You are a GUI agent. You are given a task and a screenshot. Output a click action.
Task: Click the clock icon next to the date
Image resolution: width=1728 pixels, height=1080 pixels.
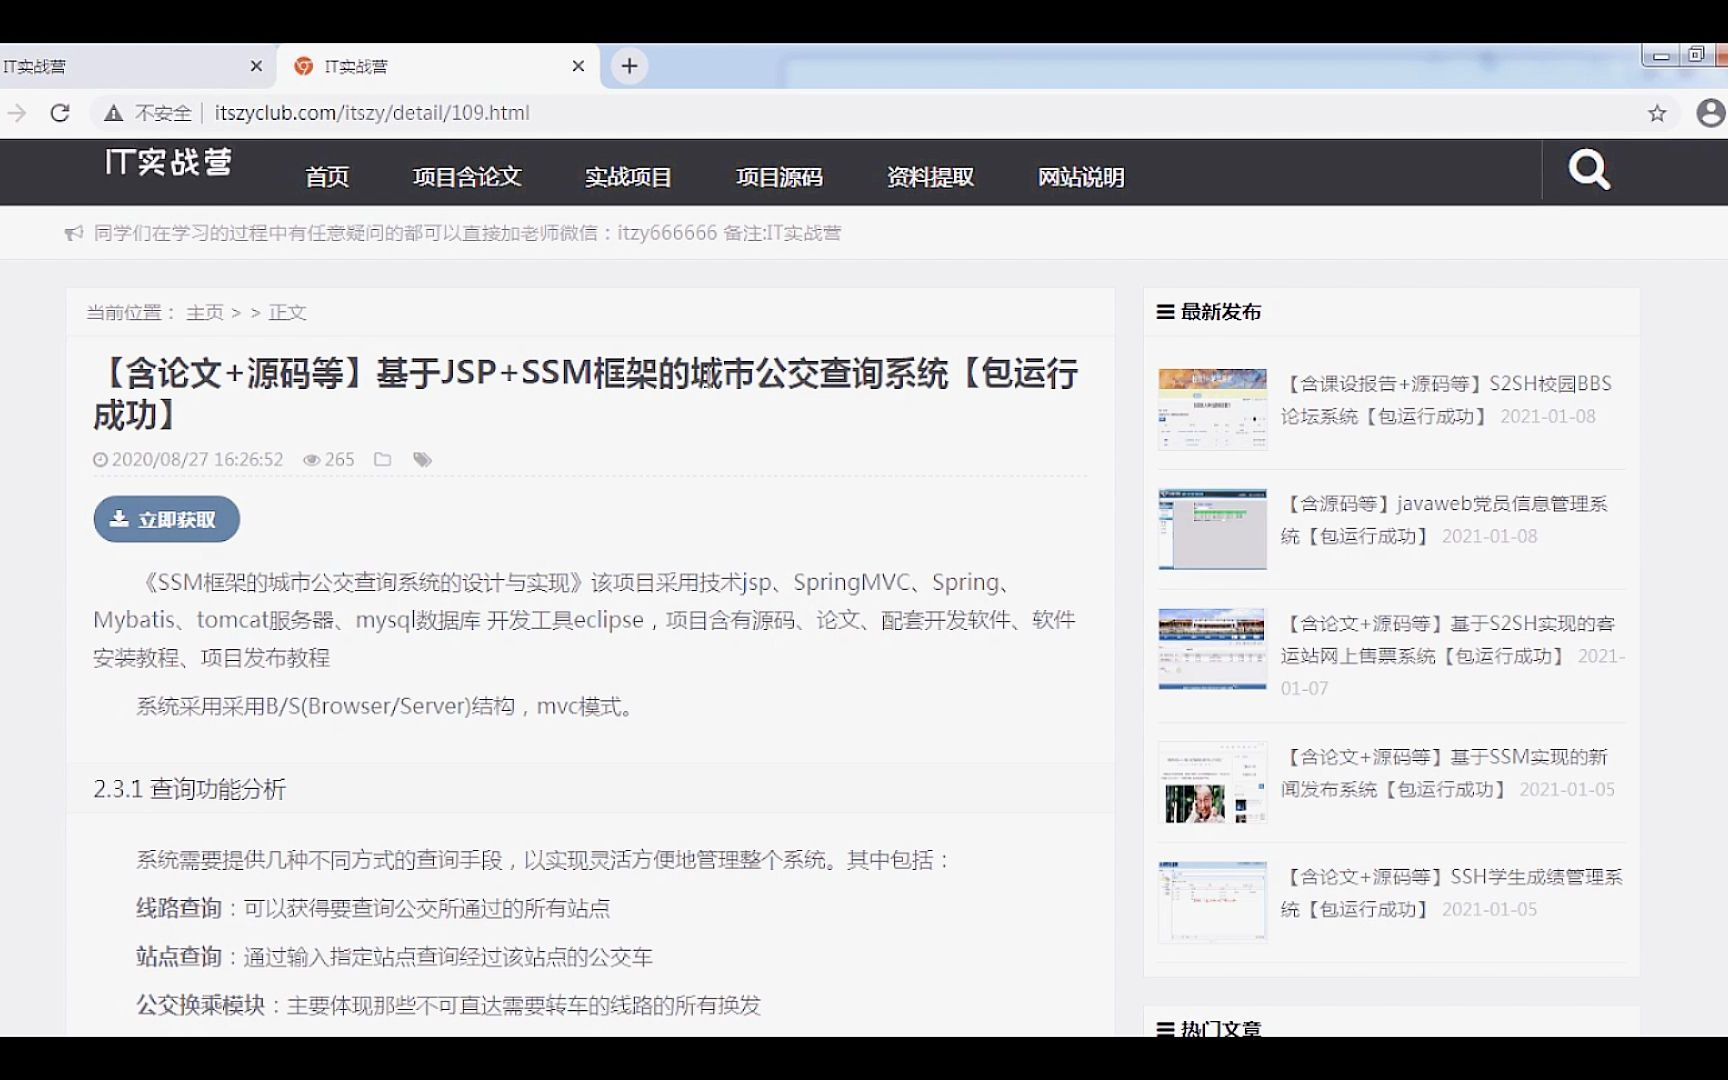click(100, 460)
